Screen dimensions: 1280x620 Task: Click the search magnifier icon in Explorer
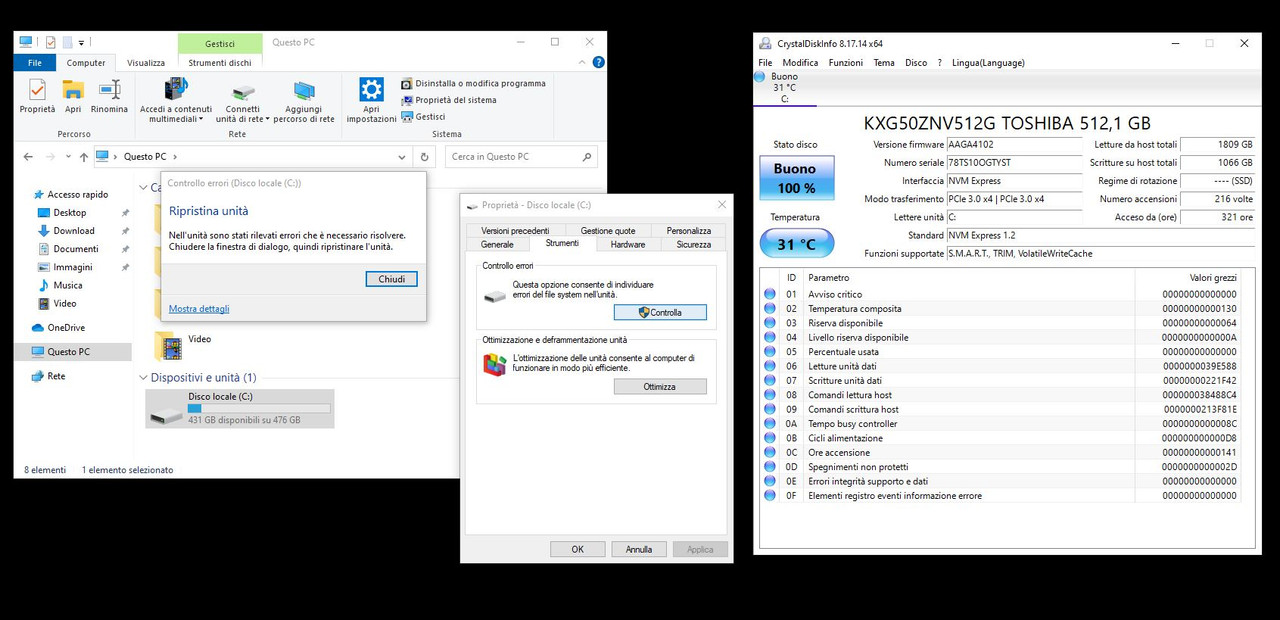587,157
